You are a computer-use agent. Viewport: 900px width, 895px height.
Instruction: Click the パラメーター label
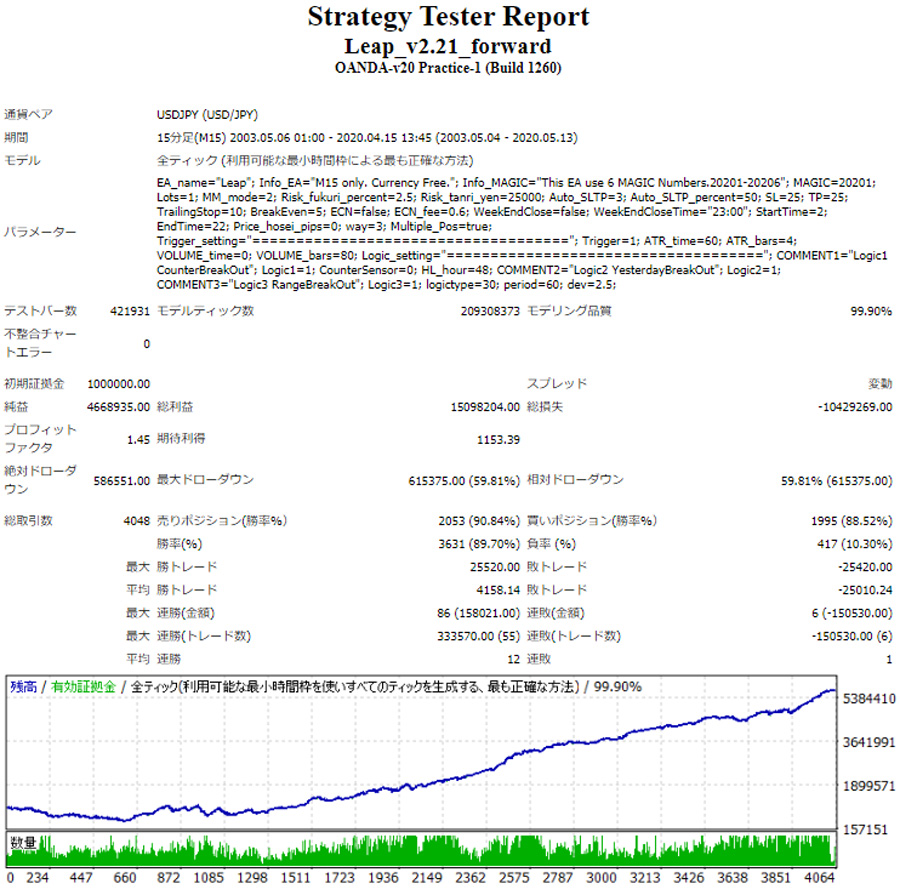[40, 232]
